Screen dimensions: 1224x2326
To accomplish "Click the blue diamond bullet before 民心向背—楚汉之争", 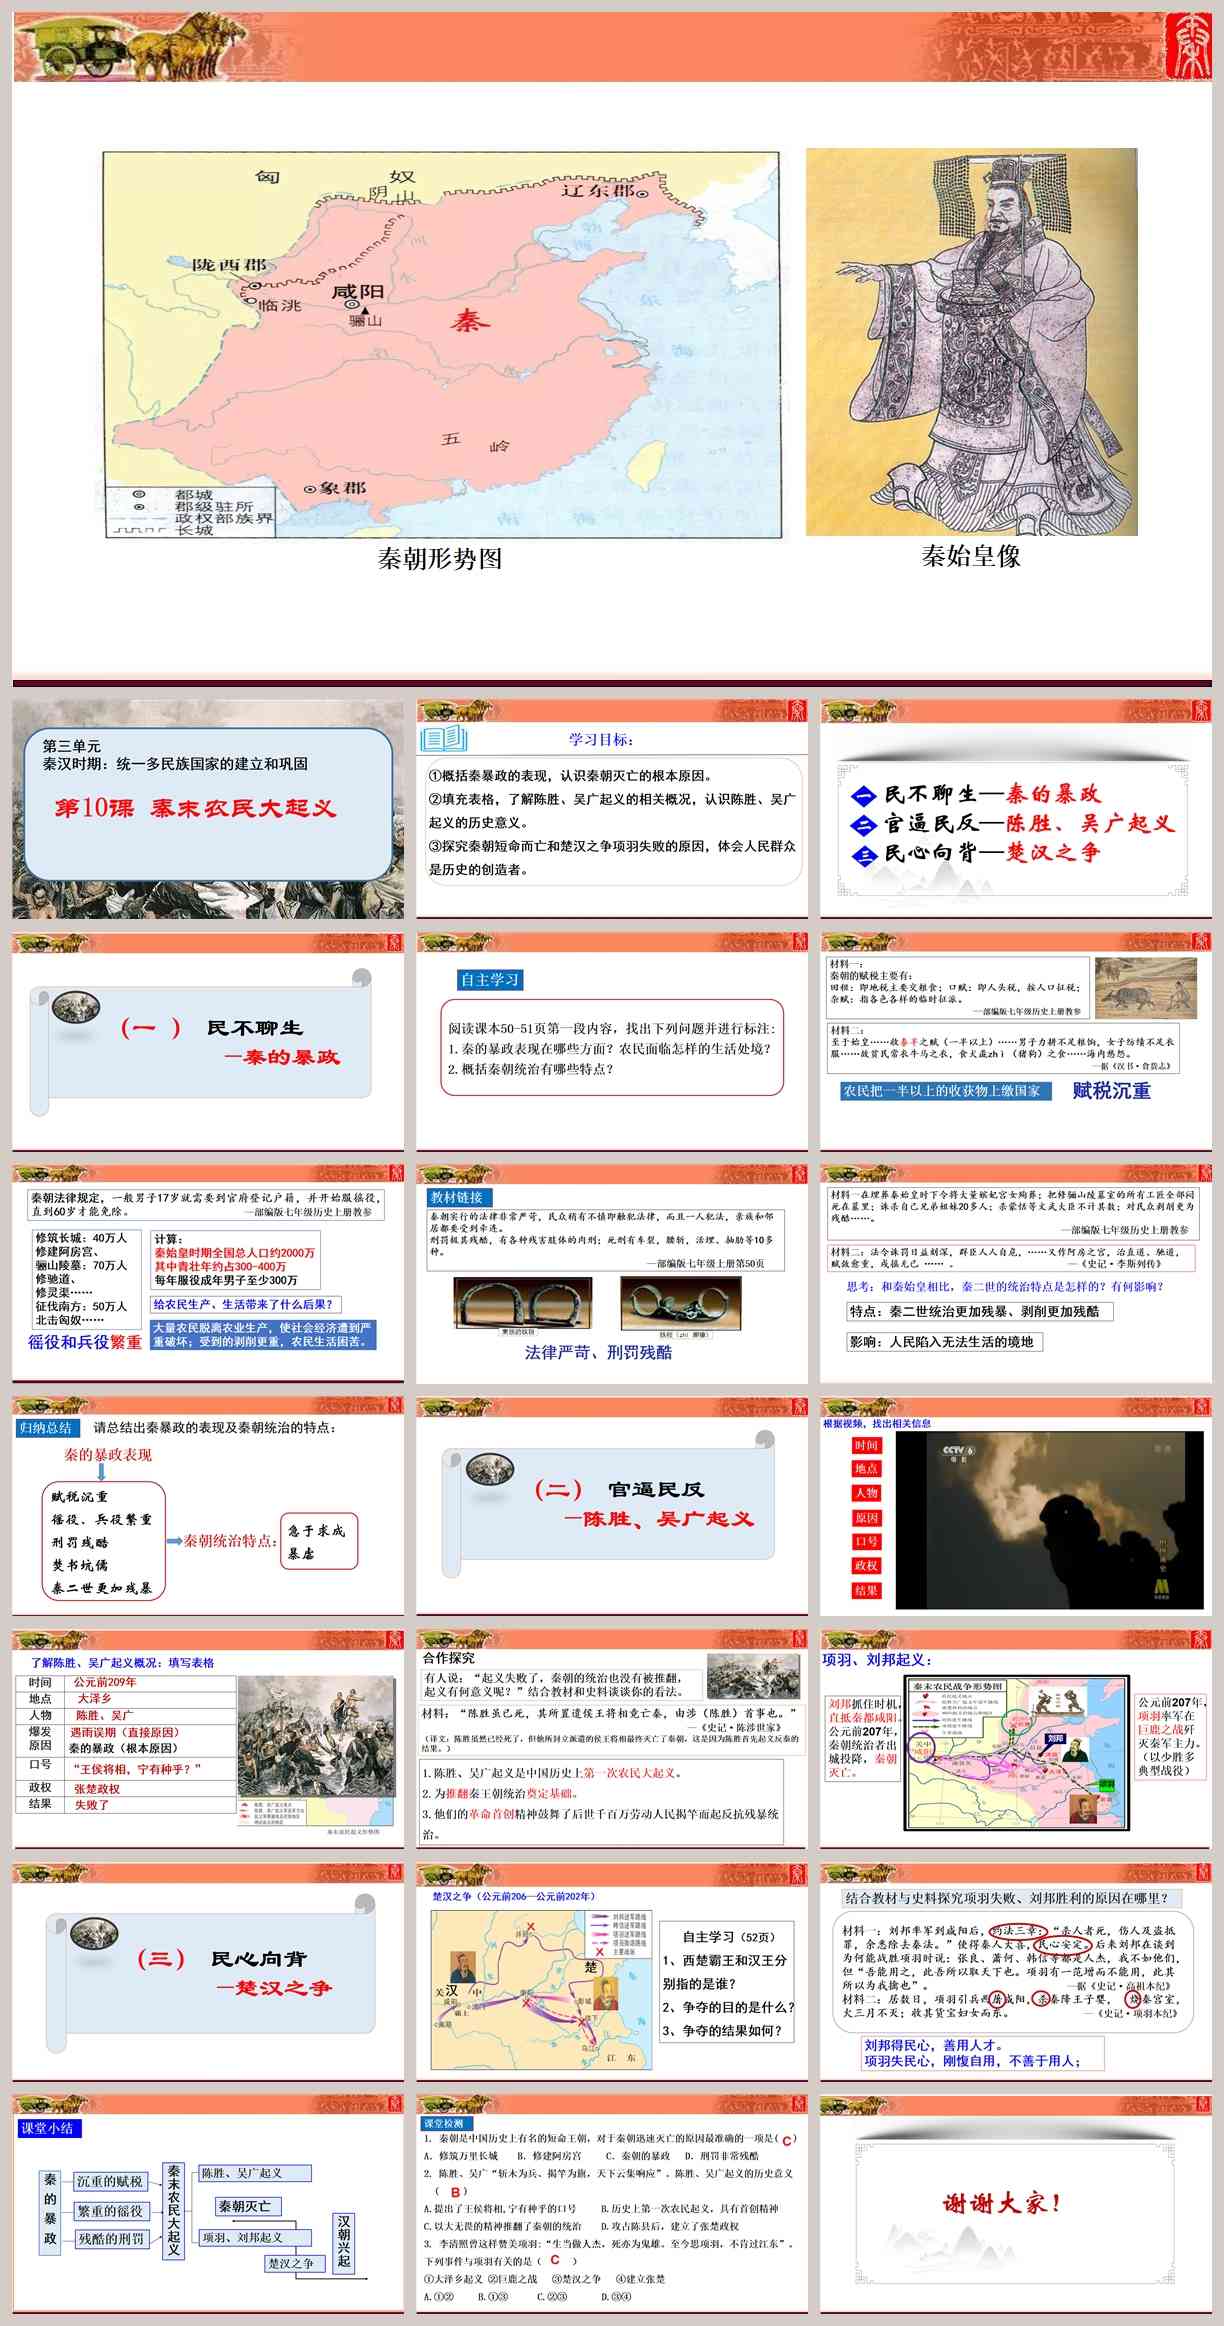I will point(863,856).
